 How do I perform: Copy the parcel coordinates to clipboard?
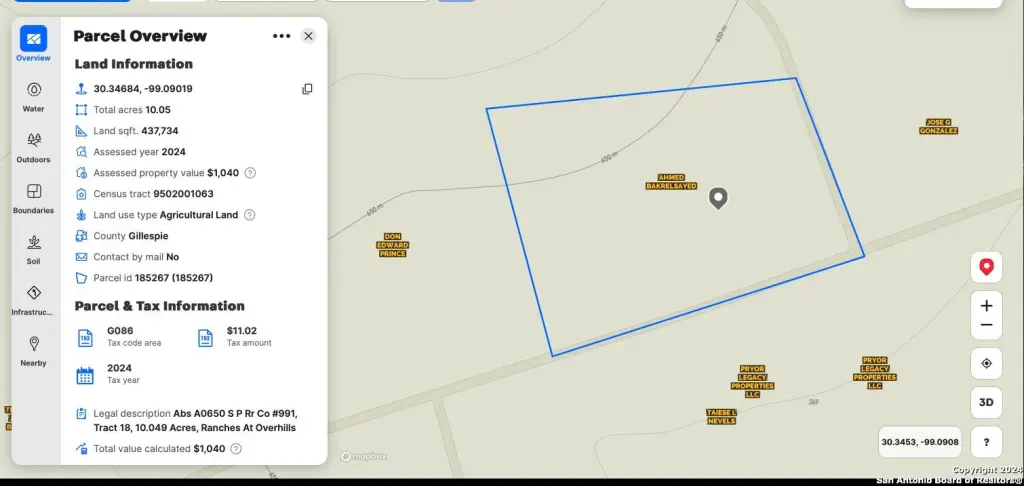click(x=308, y=89)
